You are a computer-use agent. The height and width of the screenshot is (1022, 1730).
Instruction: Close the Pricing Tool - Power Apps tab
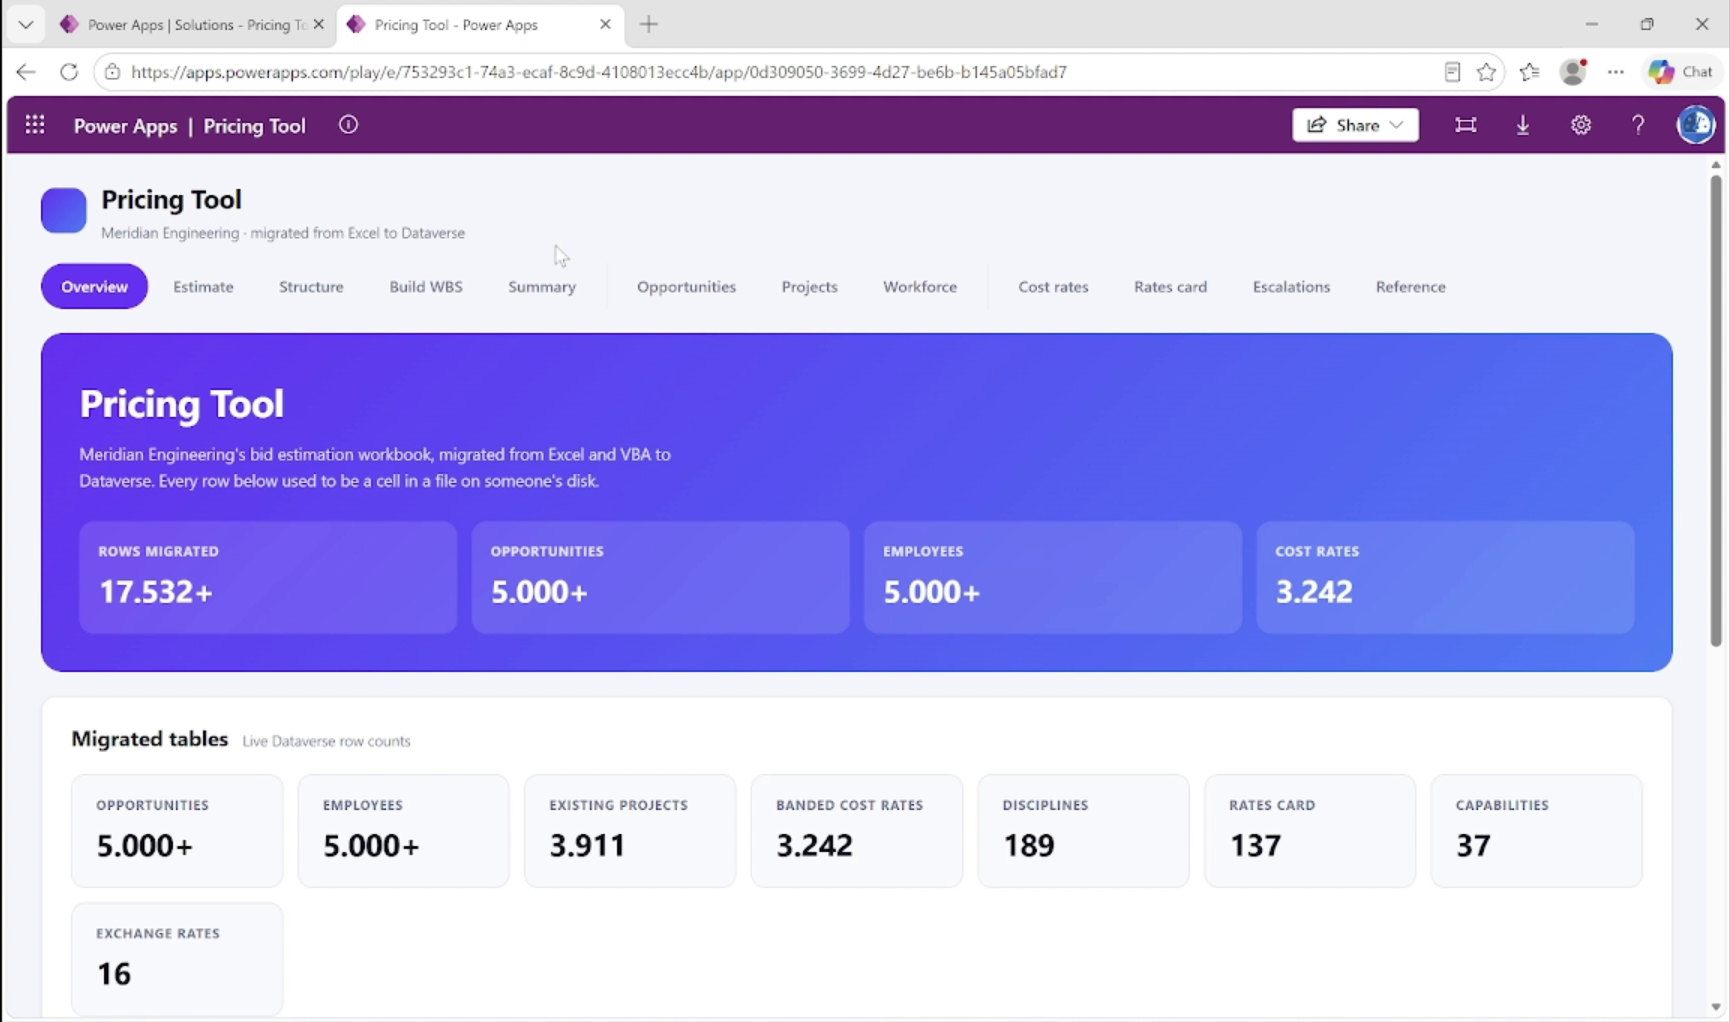(605, 24)
